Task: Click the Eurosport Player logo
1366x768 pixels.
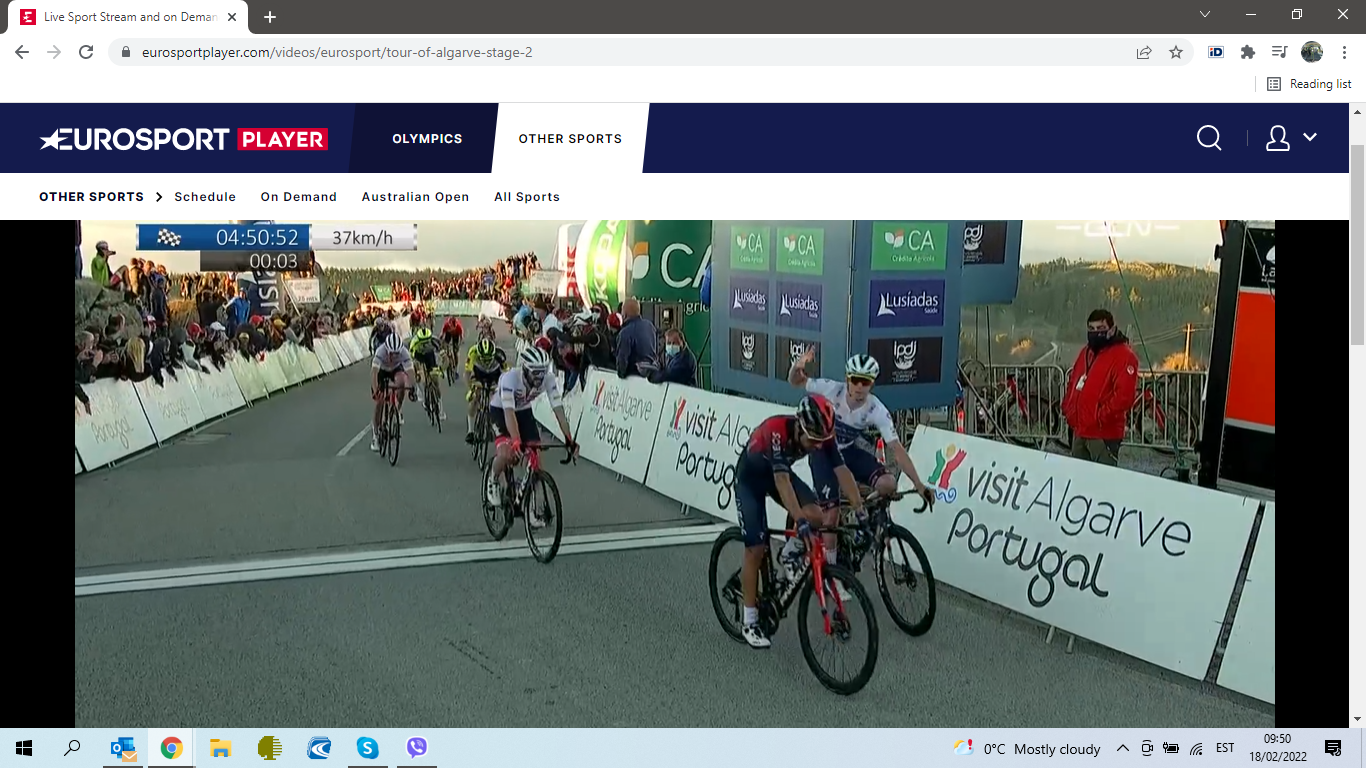Action: 183,139
